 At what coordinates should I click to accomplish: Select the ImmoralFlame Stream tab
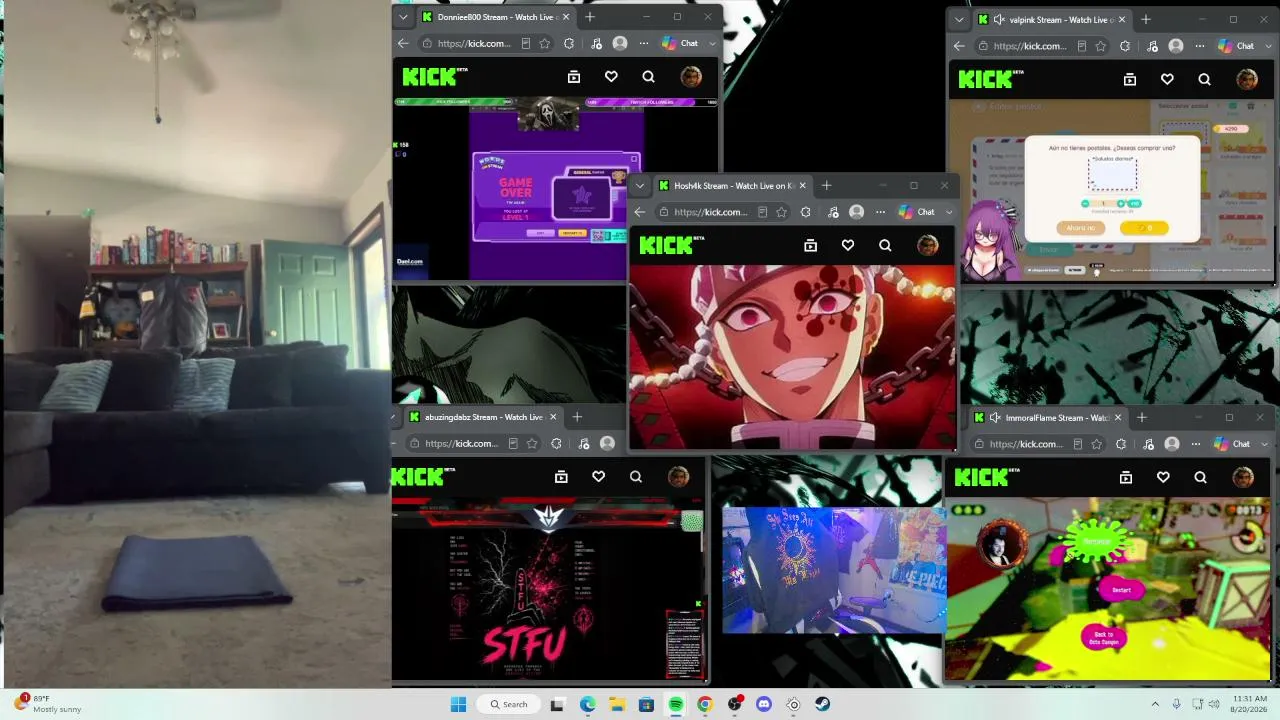coord(1049,418)
